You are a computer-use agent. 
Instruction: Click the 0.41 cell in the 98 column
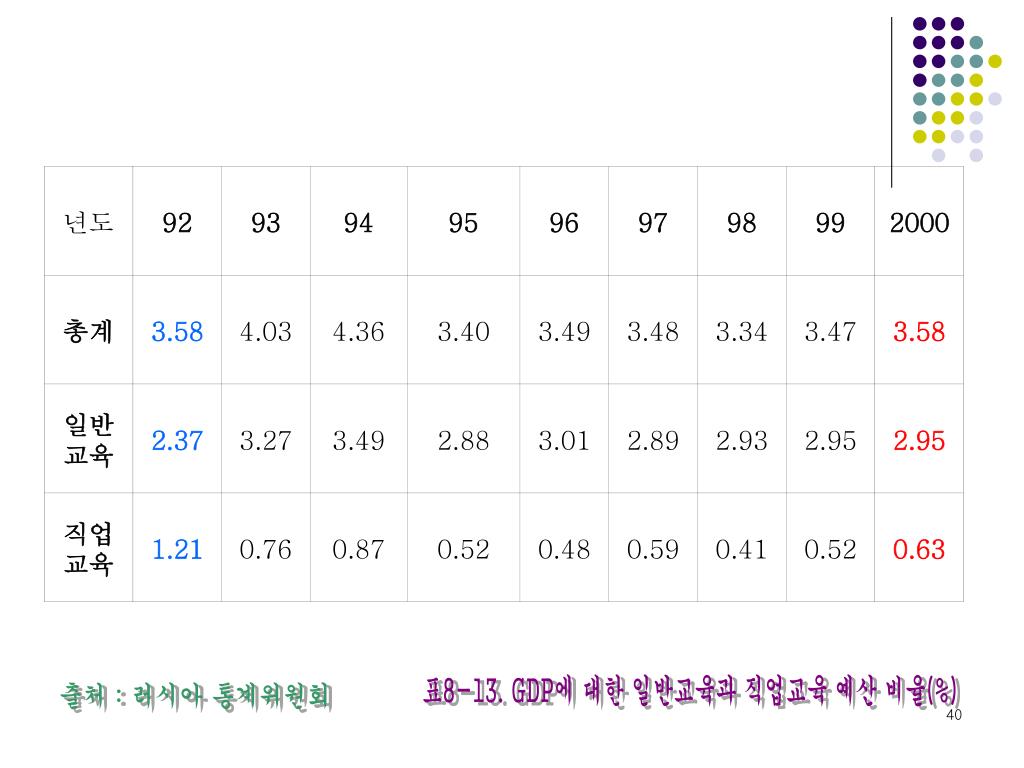coord(741,550)
